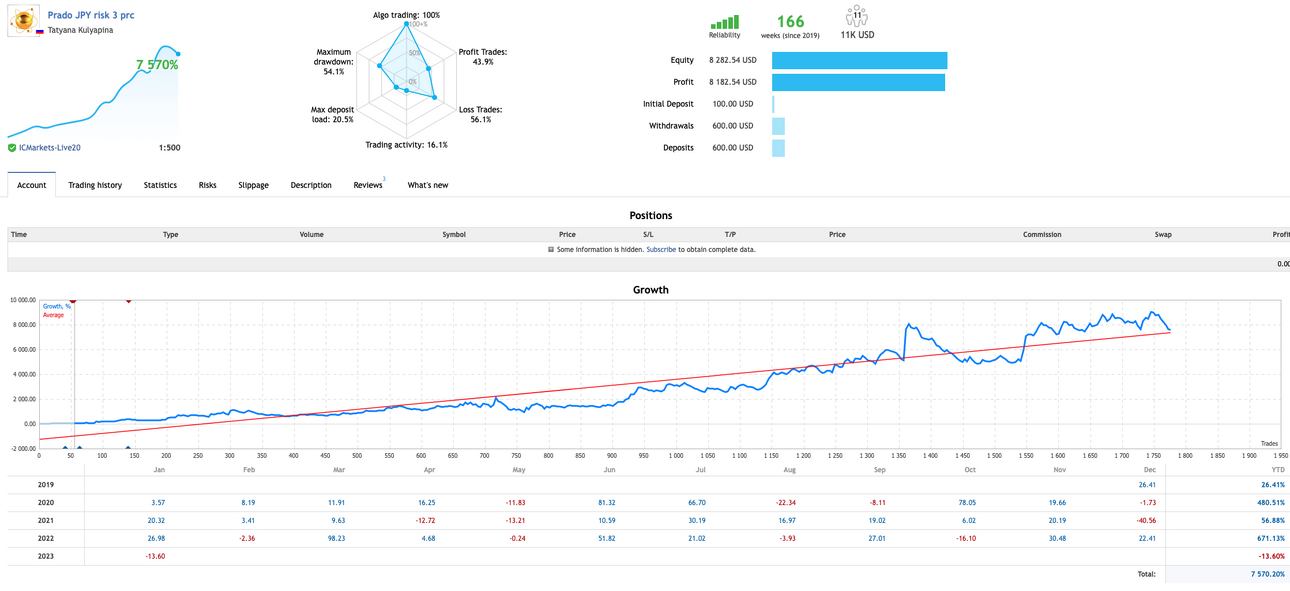The width and height of the screenshot is (1290, 591).
Task: Open the Reviews tab
Action: pyautogui.click(x=368, y=185)
